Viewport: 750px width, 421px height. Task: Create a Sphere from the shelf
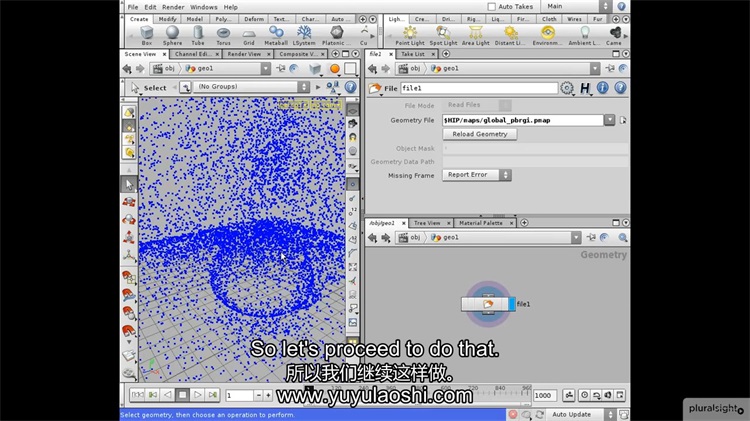click(172, 35)
